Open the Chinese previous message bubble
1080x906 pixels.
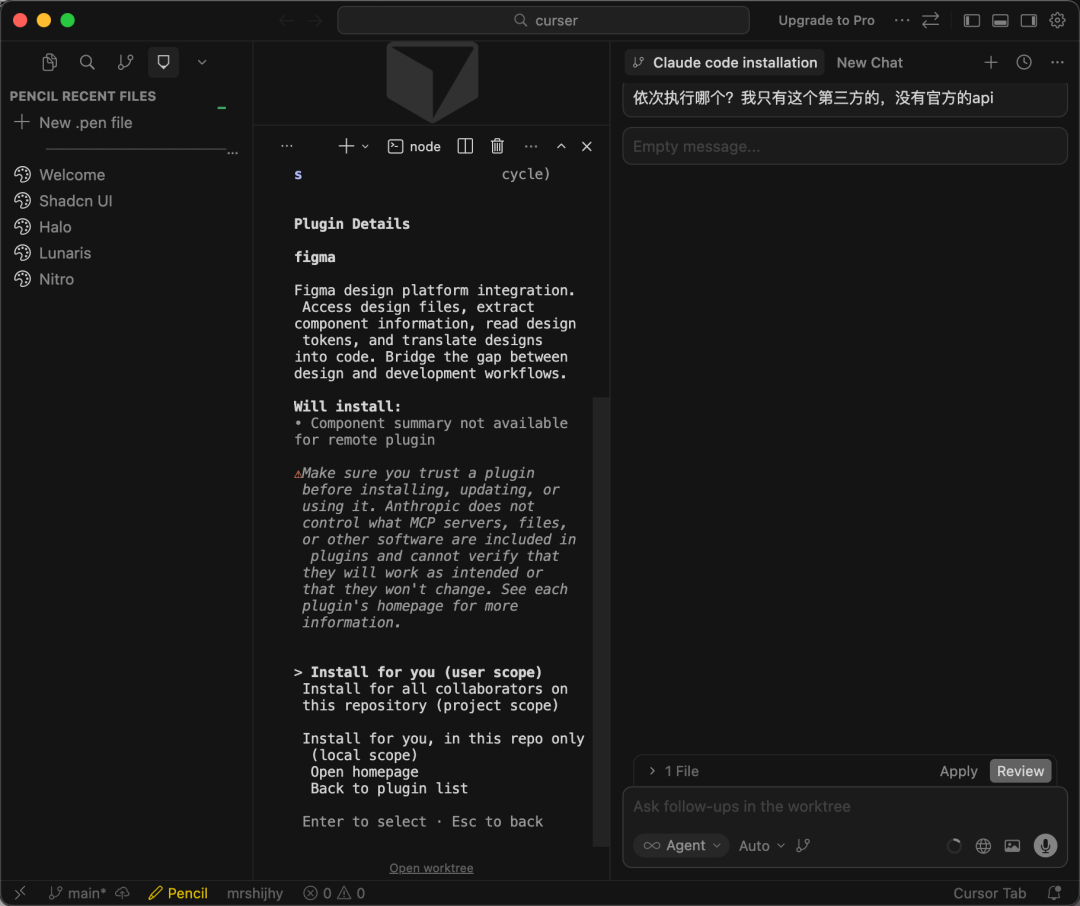845,99
